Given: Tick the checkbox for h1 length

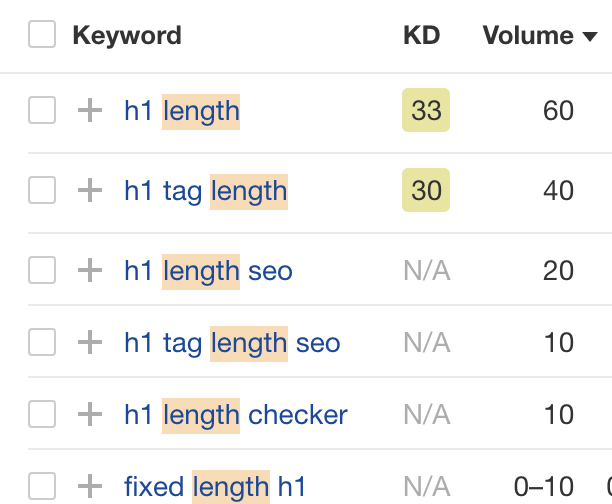Looking at the screenshot, I should pyautogui.click(x=42, y=110).
